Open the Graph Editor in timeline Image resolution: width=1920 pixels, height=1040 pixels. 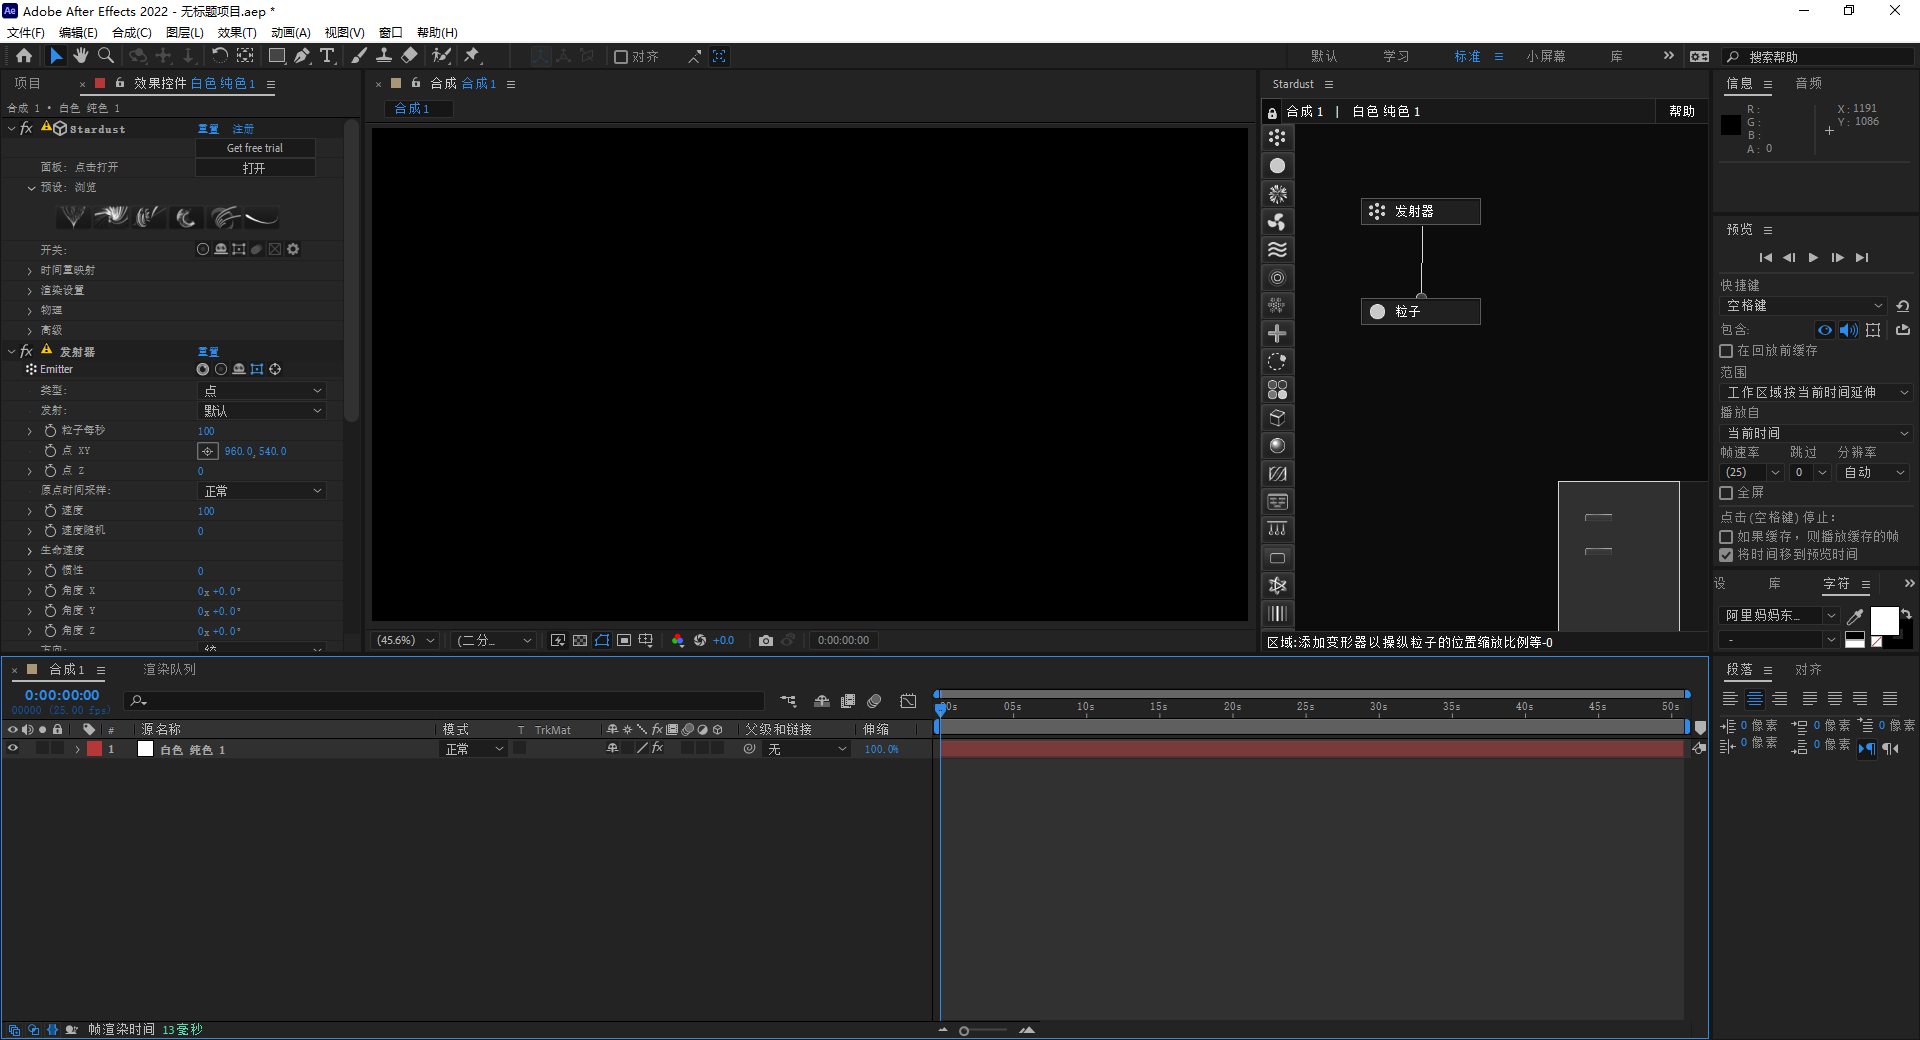[x=908, y=701]
